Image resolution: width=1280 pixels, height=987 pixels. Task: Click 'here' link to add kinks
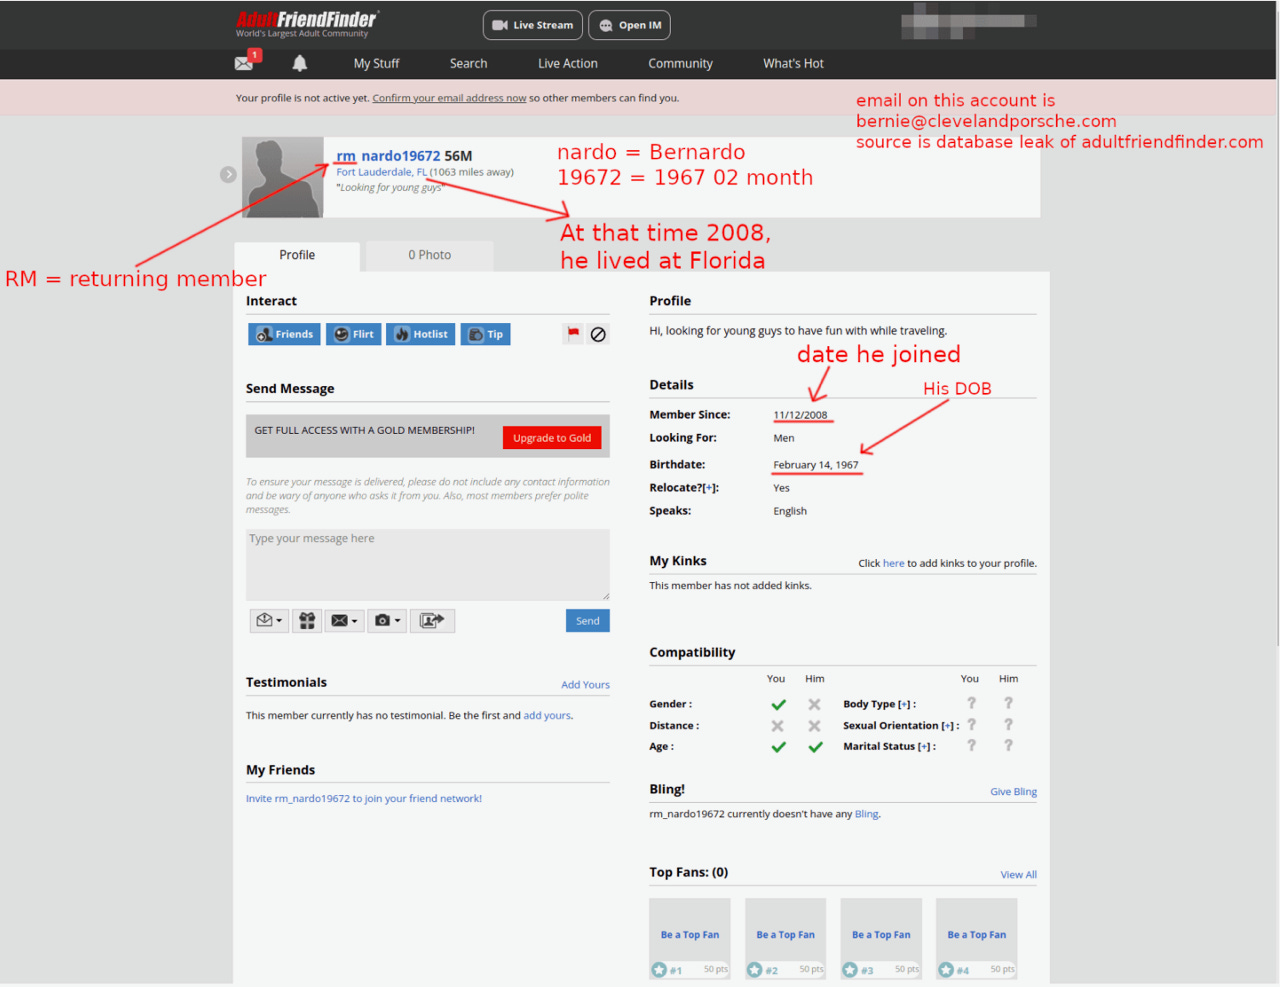click(x=893, y=564)
